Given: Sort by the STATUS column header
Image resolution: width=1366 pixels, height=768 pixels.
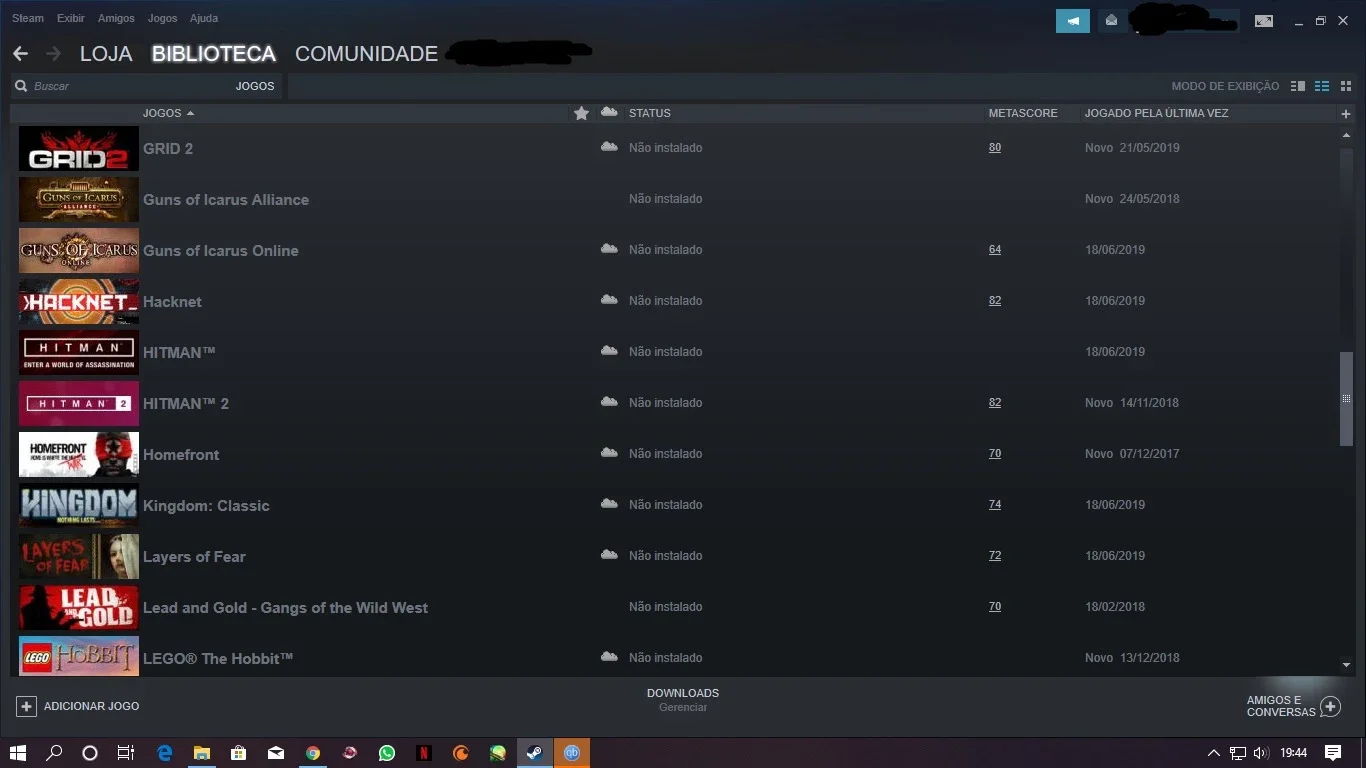Looking at the screenshot, I should pyautogui.click(x=650, y=114).
